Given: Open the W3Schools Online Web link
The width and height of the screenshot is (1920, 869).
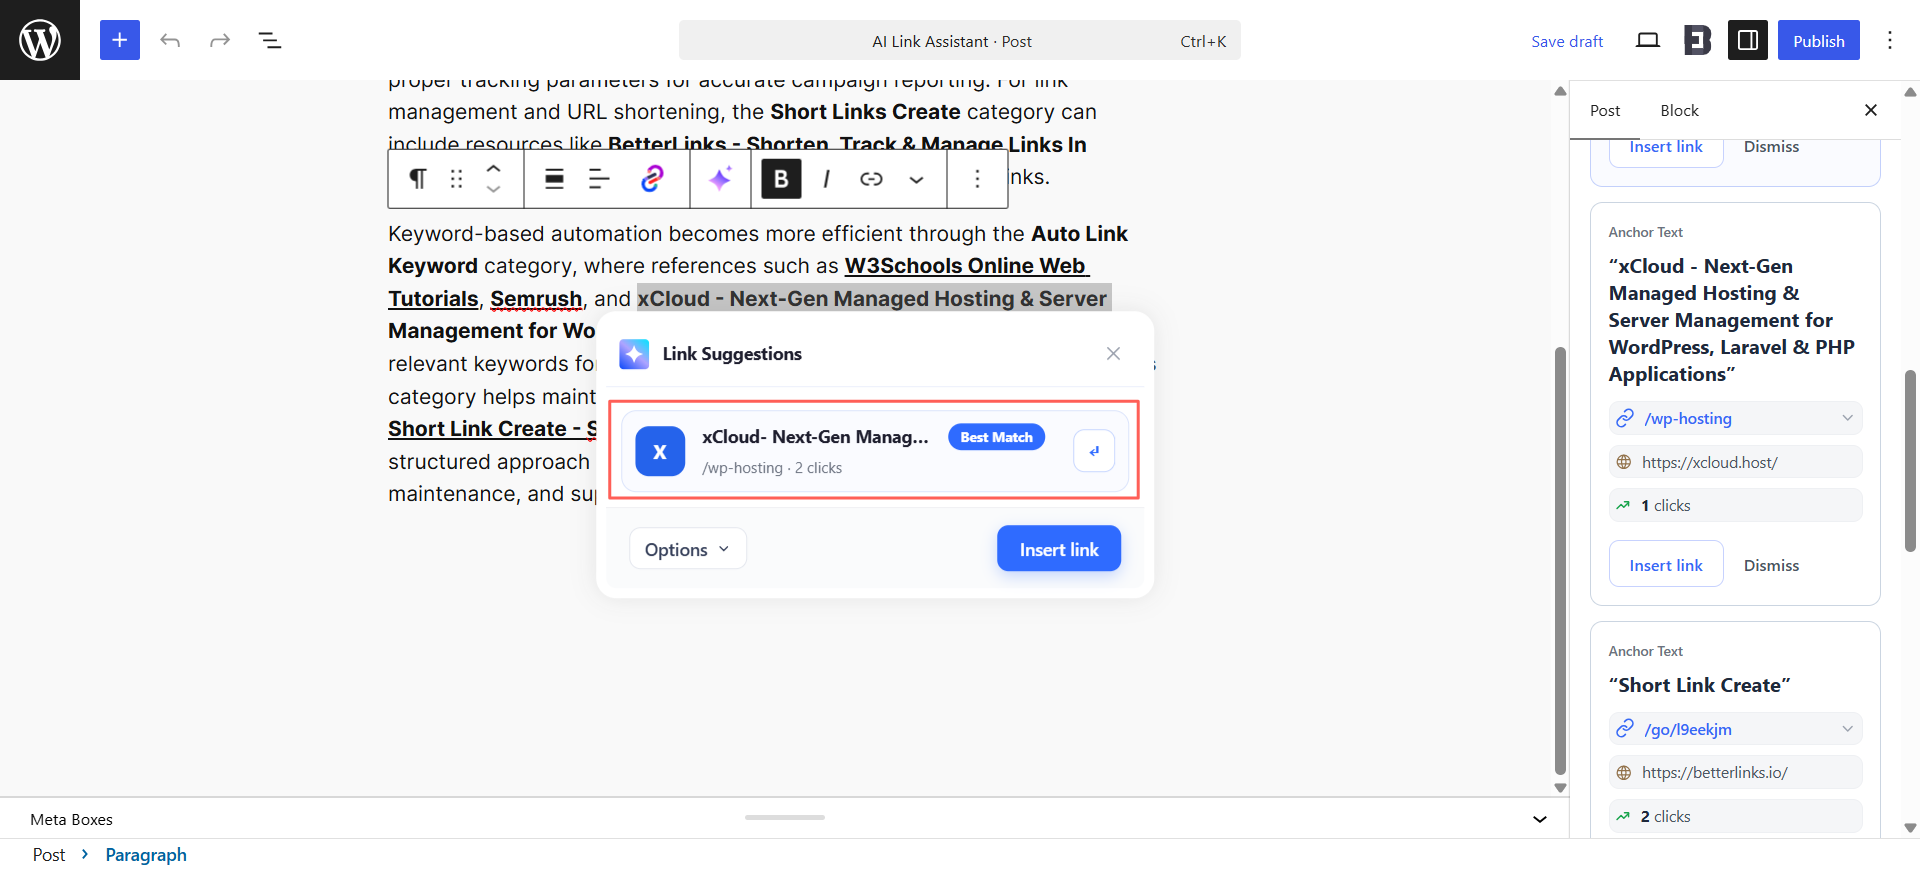Looking at the screenshot, I should [966, 266].
